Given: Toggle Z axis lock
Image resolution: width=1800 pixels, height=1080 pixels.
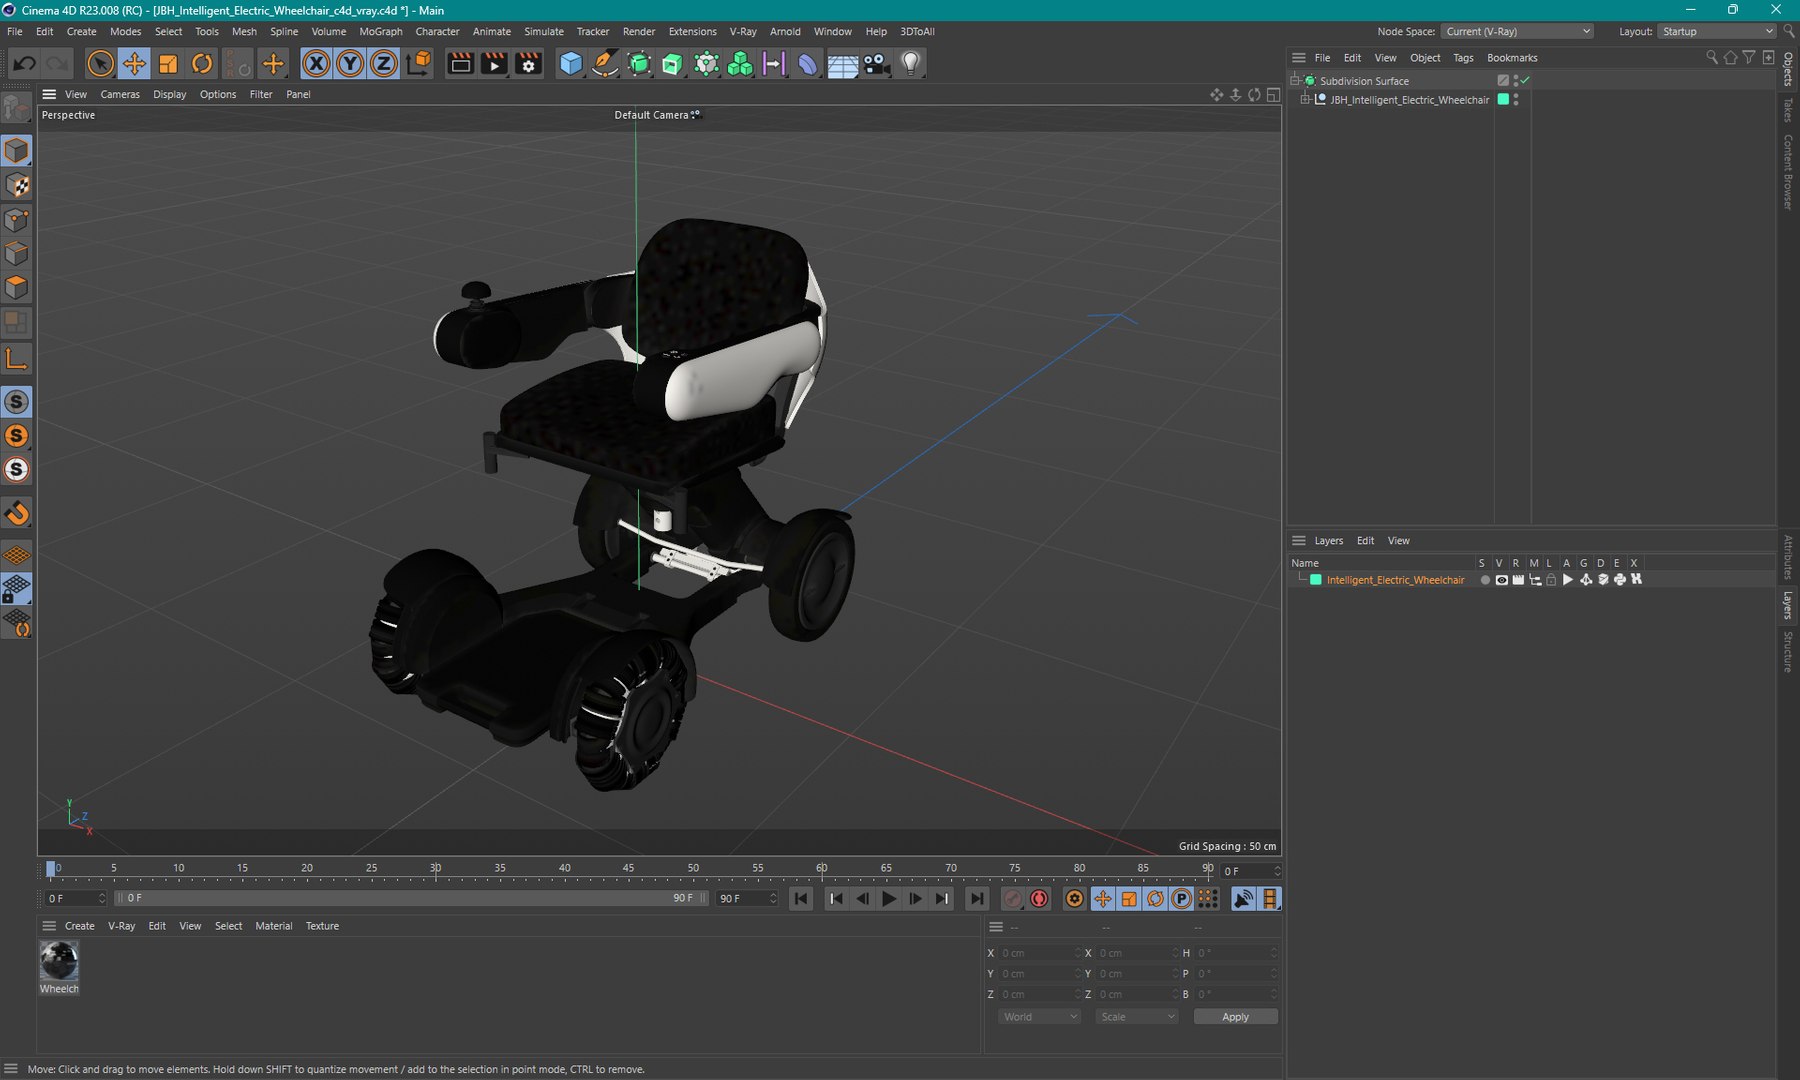Looking at the screenshot, I should point(384,64).
